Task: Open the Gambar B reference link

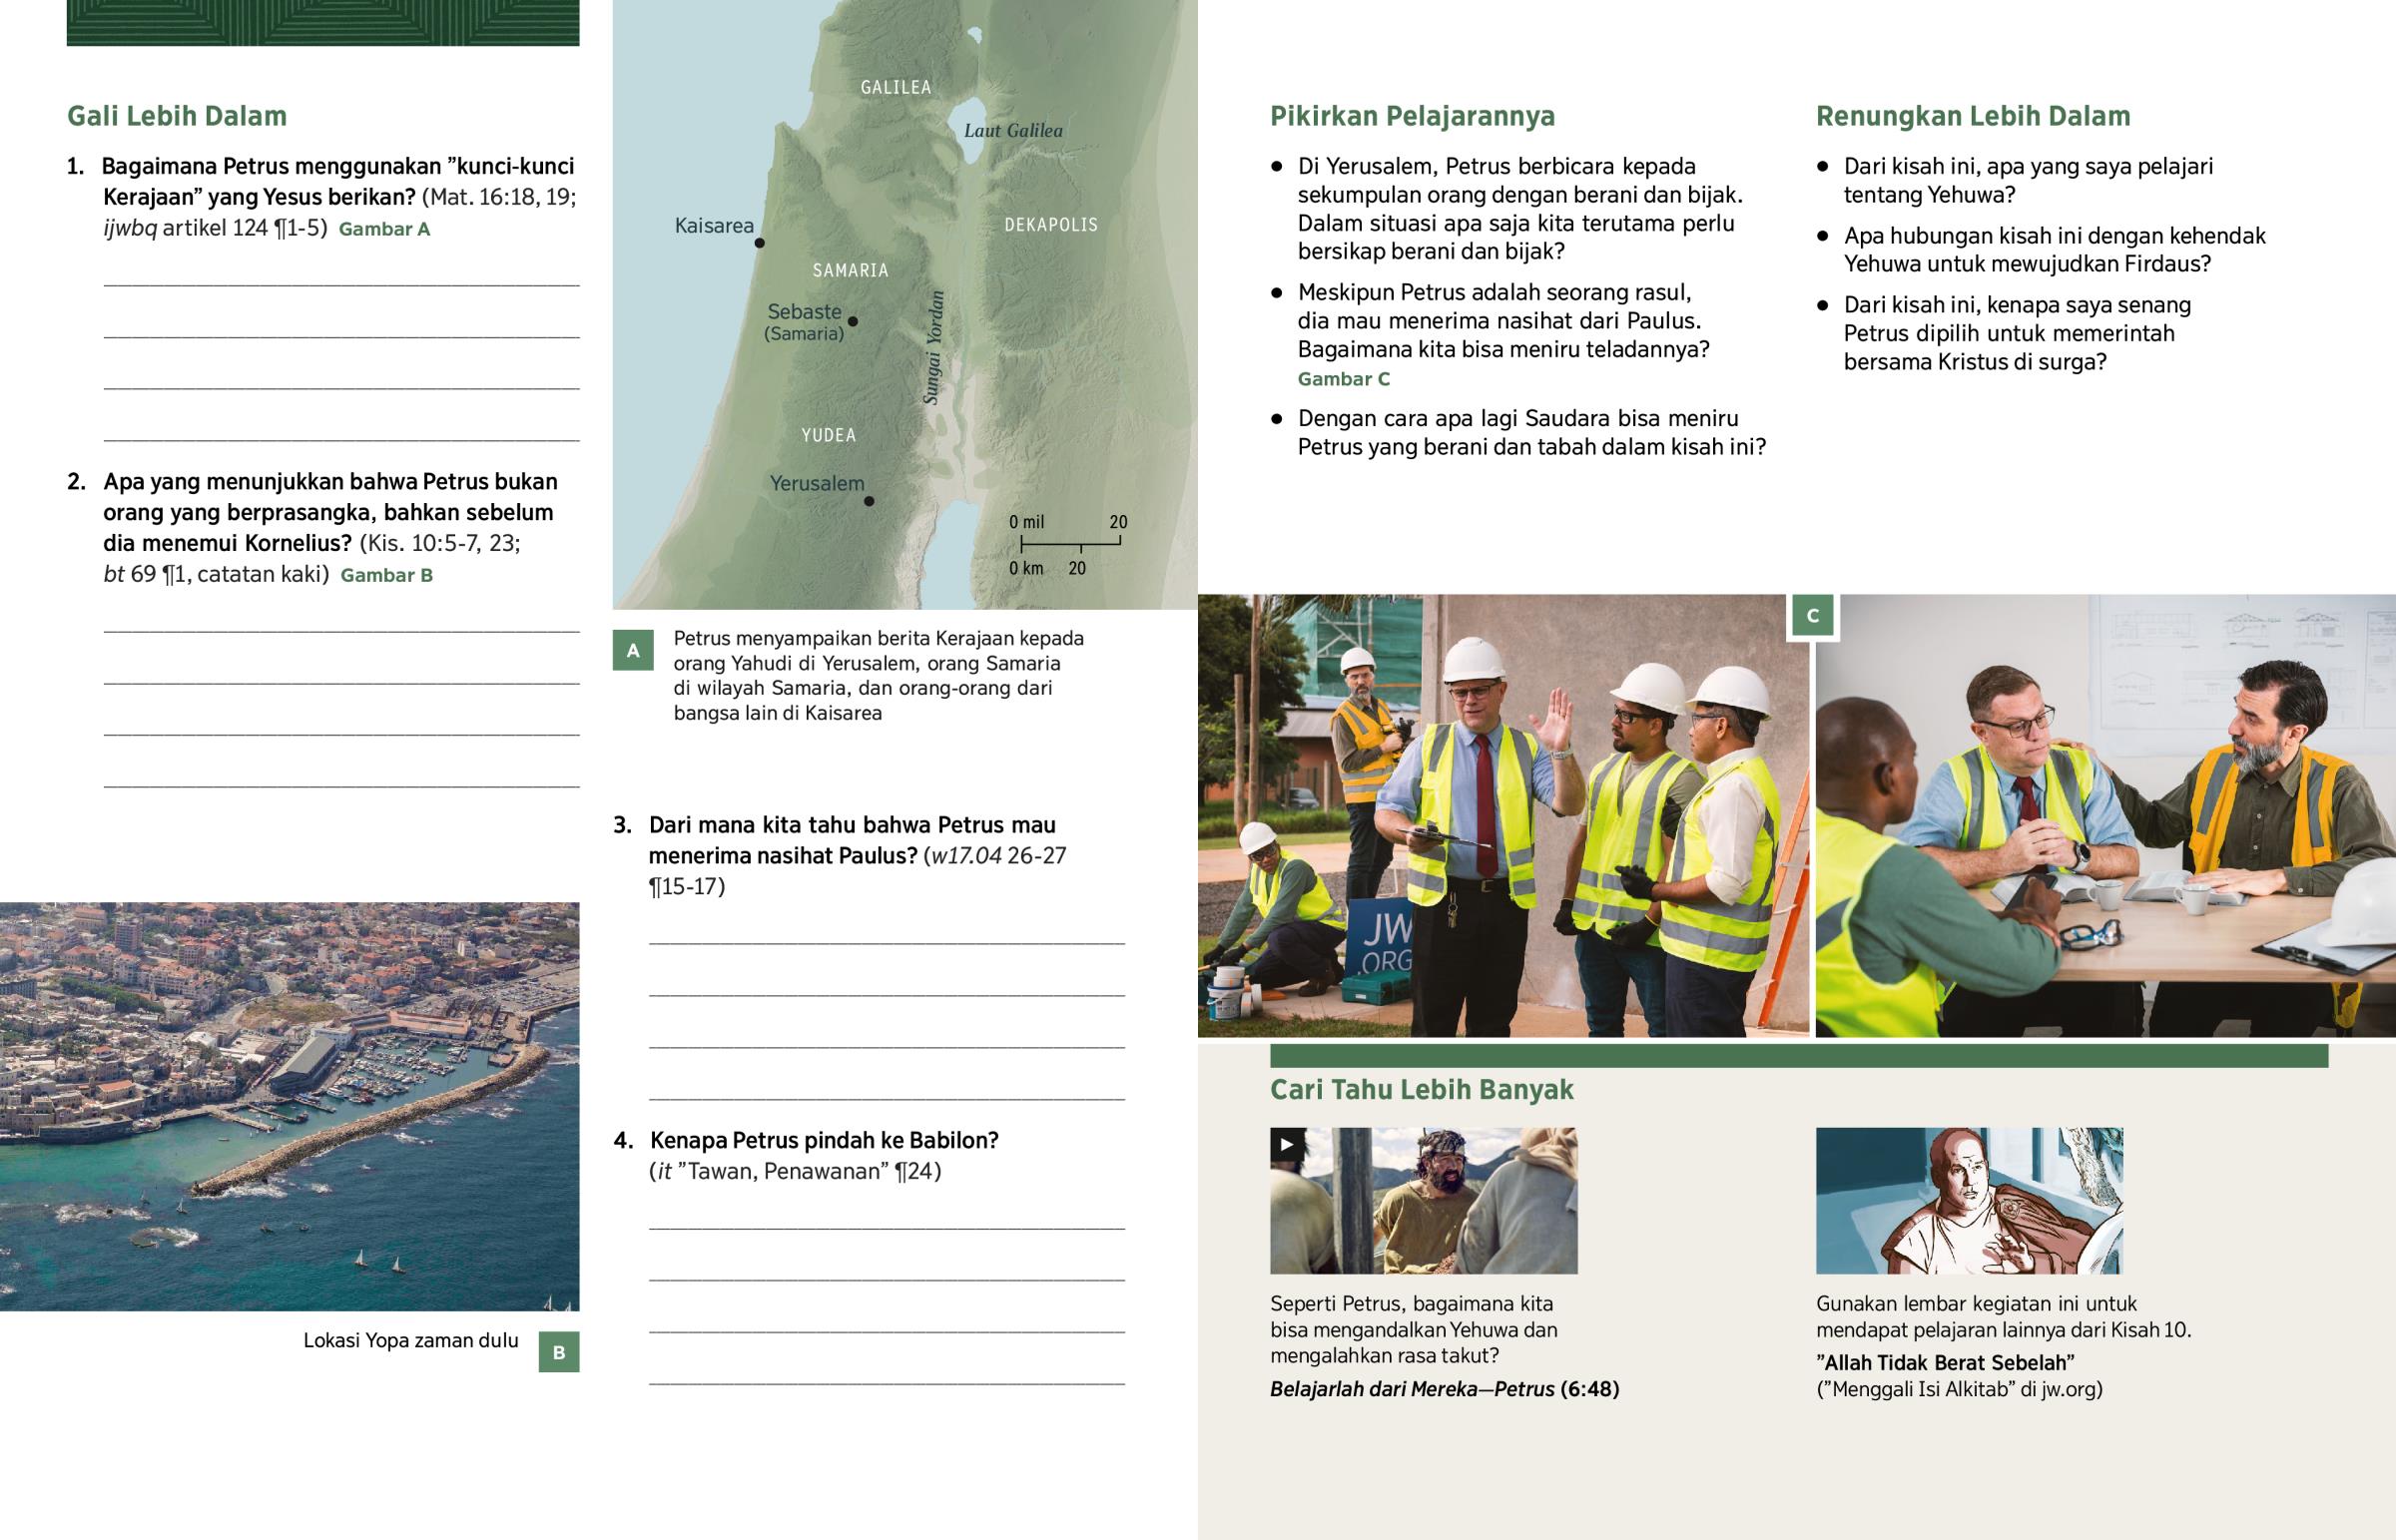Action: pos(386,575)
